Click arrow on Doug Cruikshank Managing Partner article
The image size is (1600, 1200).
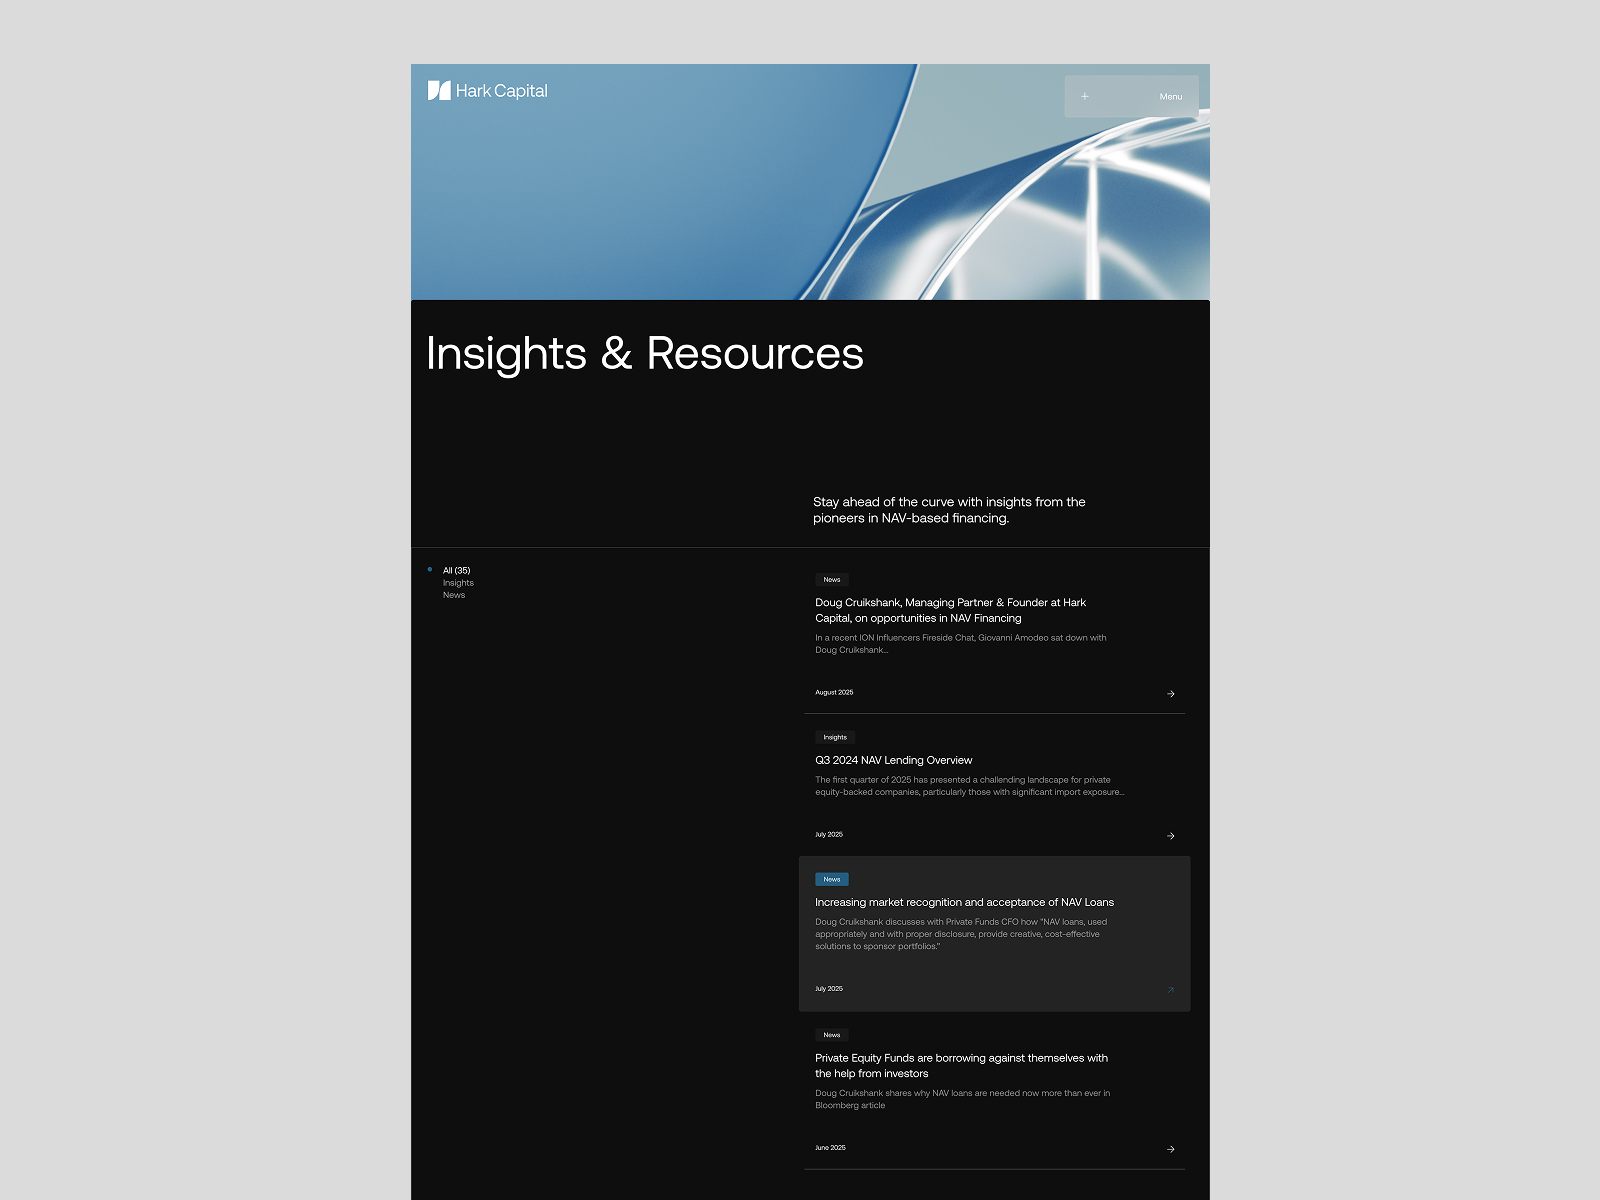pos(1170,694)
